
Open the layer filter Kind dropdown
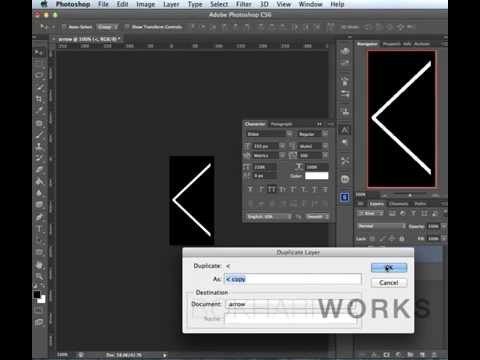click(371, 213)
